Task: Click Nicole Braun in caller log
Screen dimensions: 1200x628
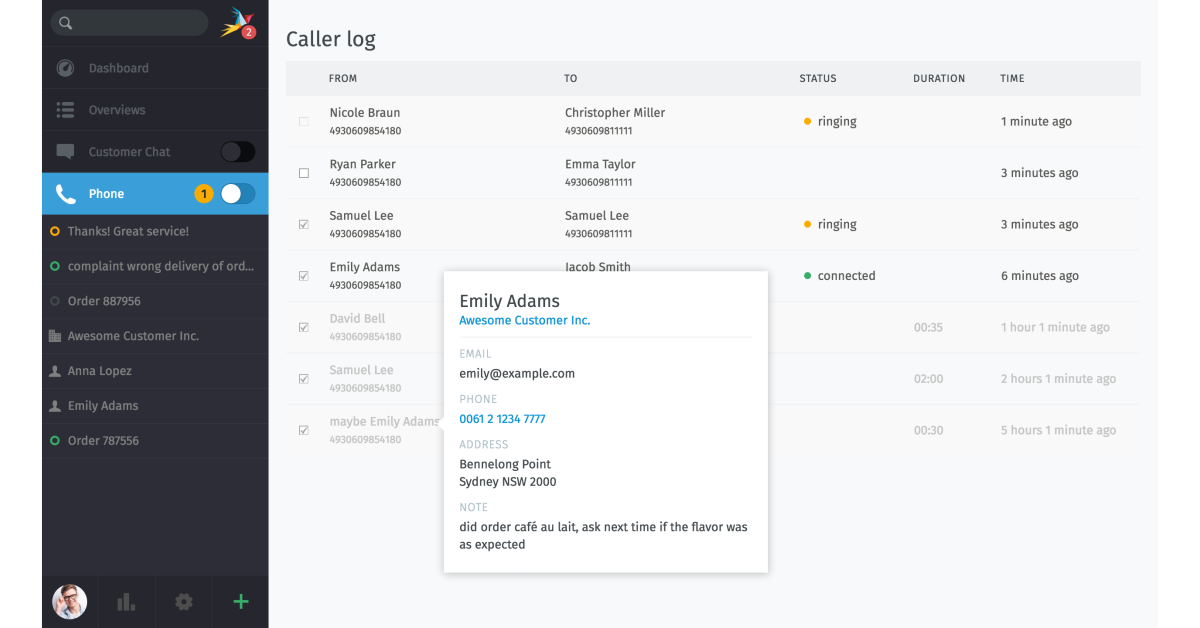Action: tap(364, 113)
